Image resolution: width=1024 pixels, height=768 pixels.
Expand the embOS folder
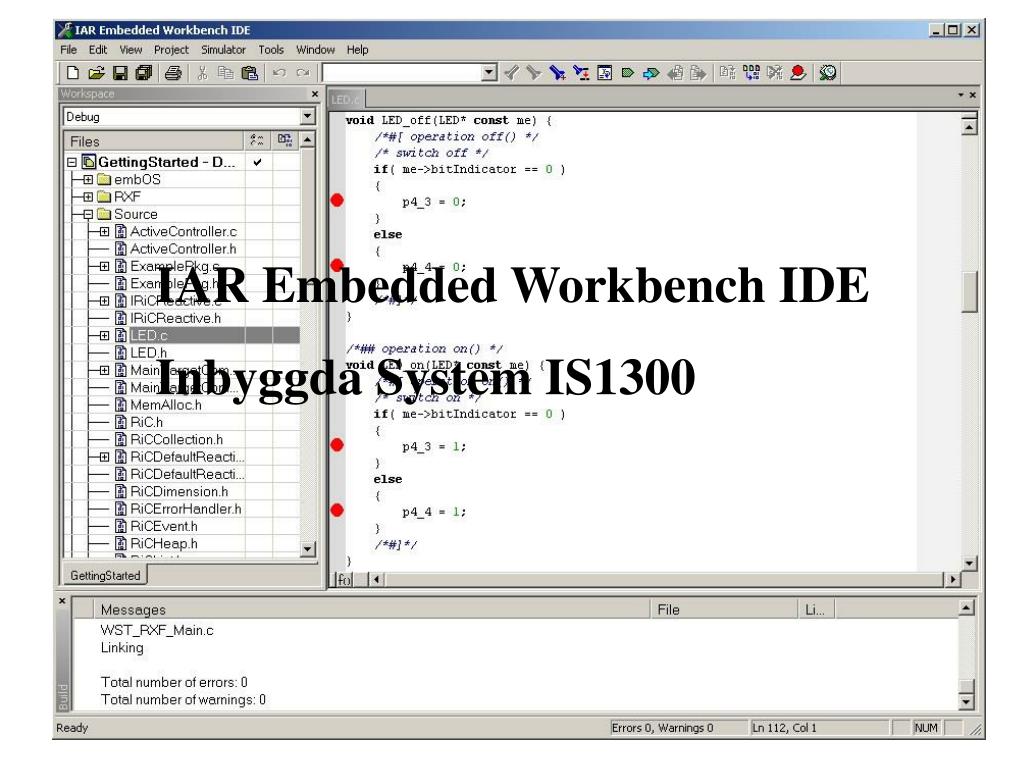click(x=88, y=180)
